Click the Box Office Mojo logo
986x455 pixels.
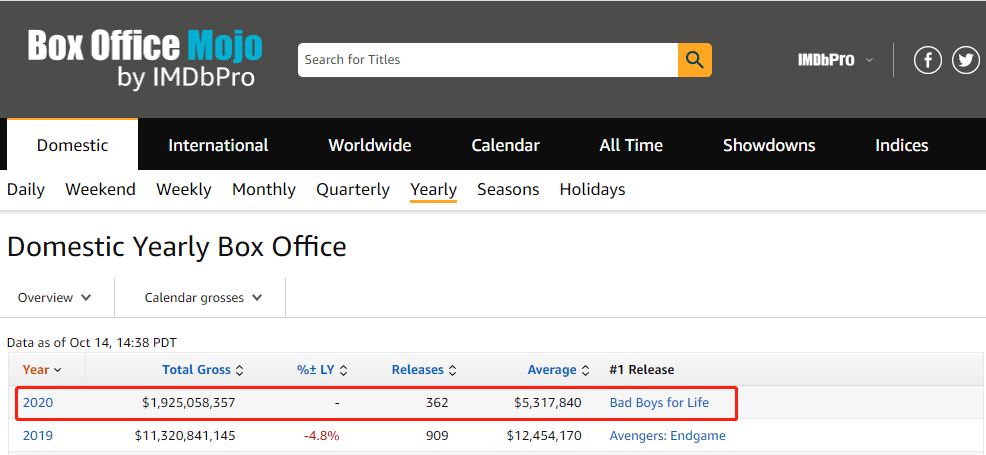point(145,59)
